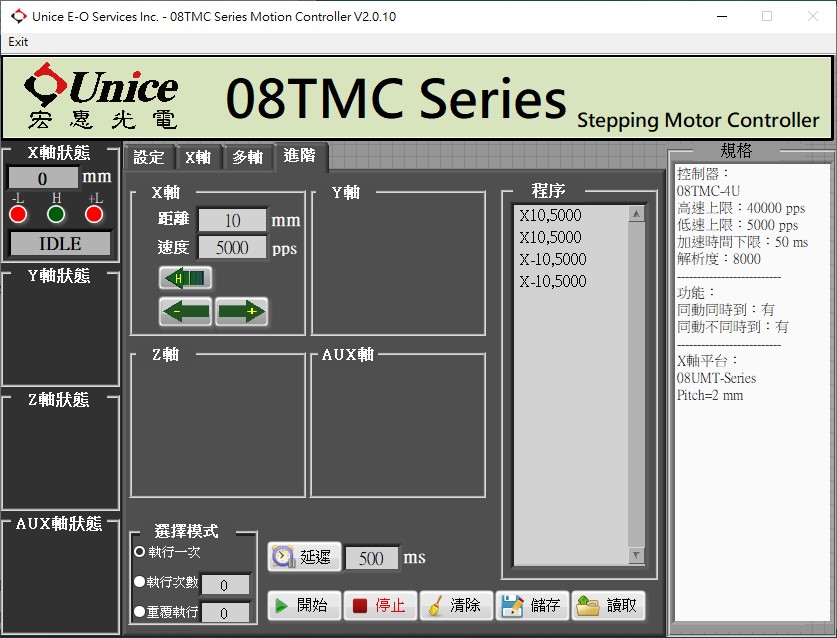Click the 同動不同時到：有 line
Viewport: 837px width, 638px height.
[732, 327]
